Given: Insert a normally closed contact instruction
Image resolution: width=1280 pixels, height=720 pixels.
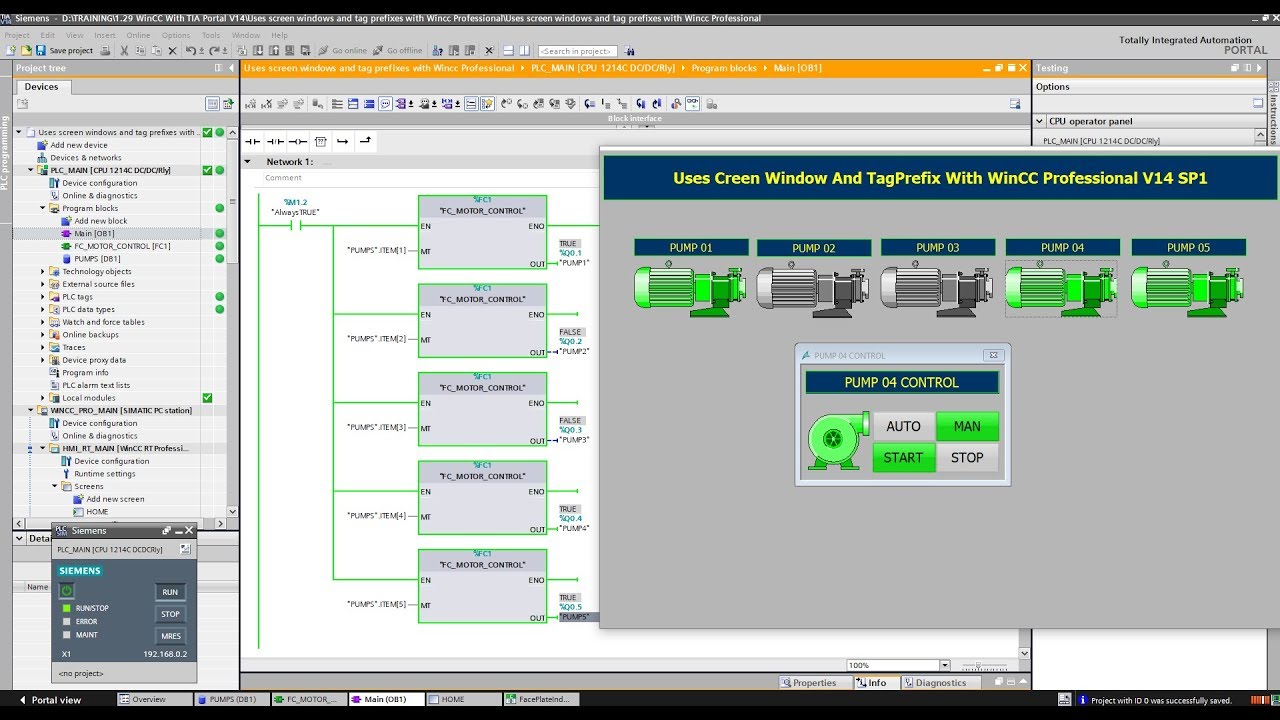Looking at the screenshot, I should pos(275,141).
